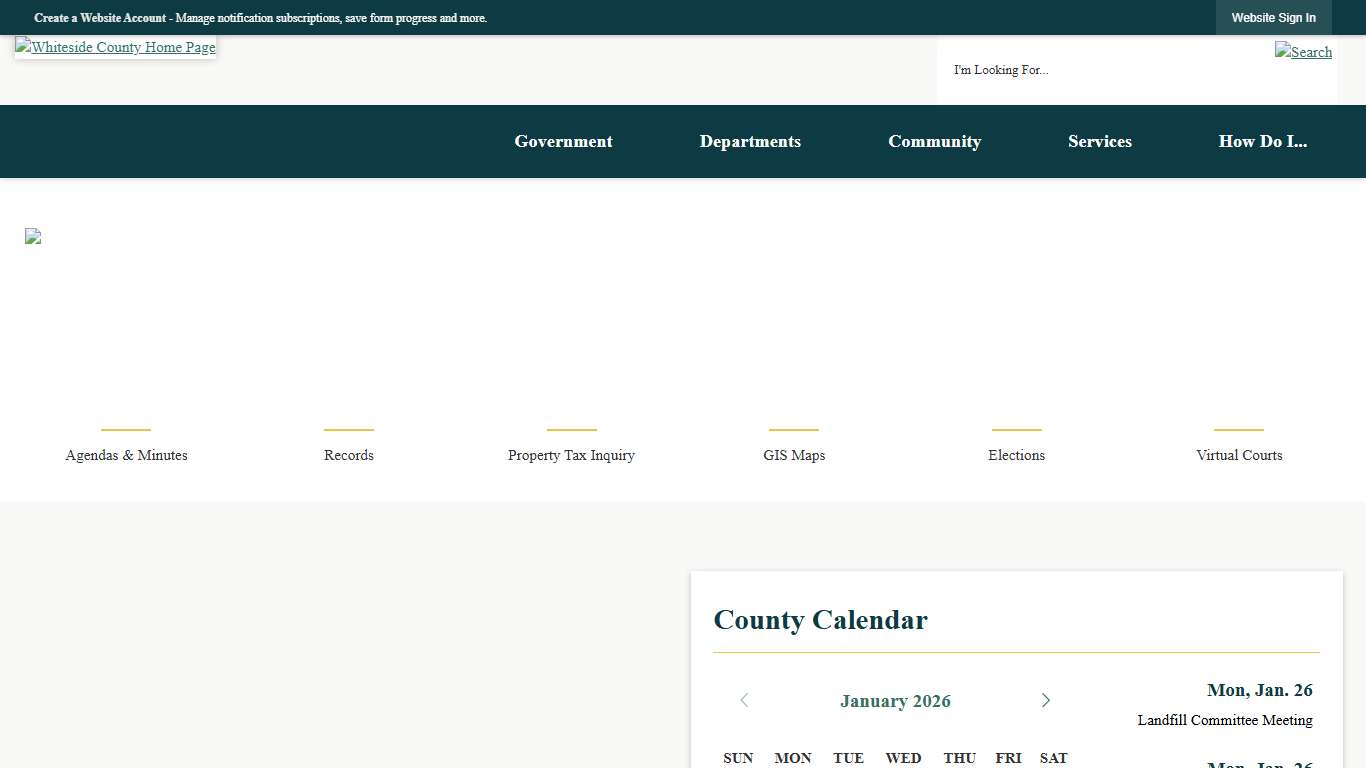1366x768 pixels.
Task: Open the Services menu
Action: click(1100, 141)
